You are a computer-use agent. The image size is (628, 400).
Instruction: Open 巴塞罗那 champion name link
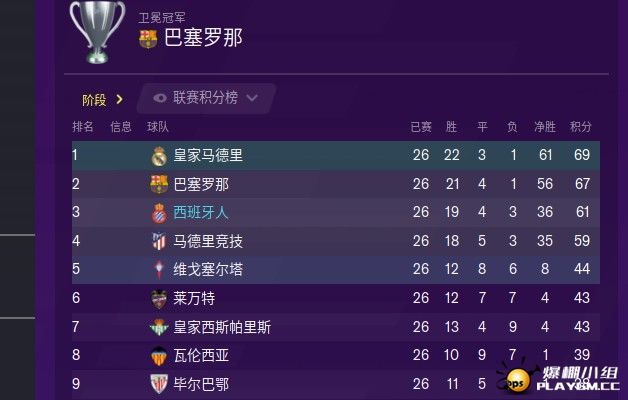(203, 38)
